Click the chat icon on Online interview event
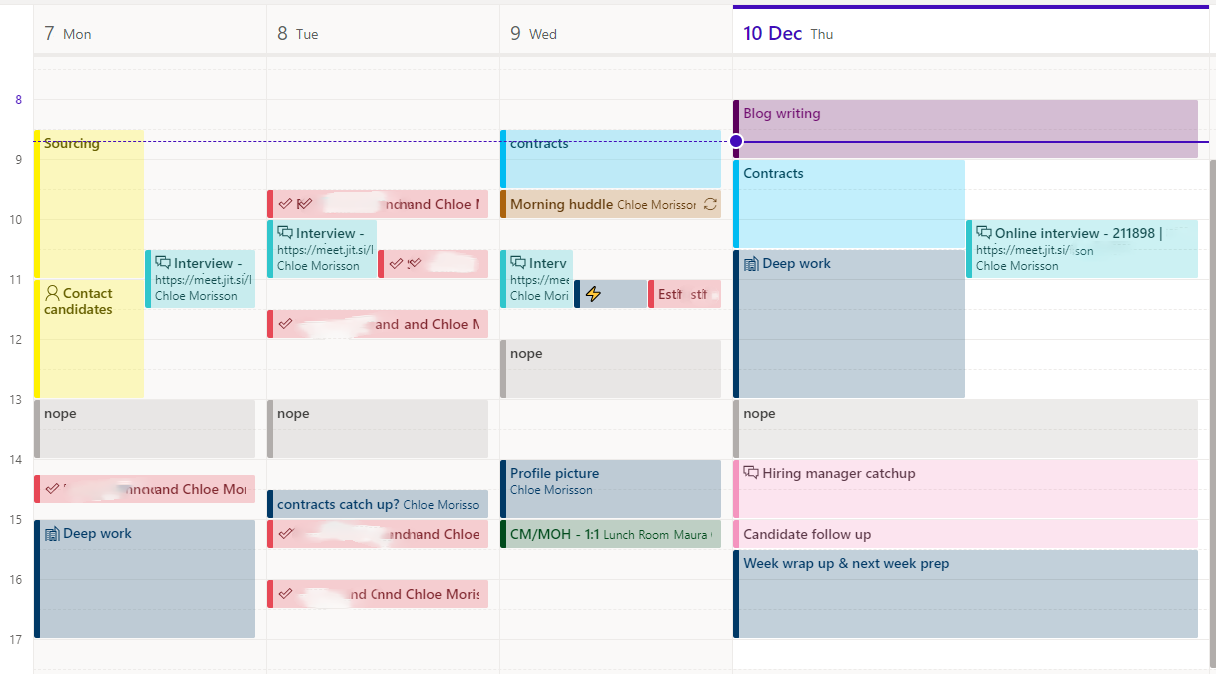 [984, 233]
